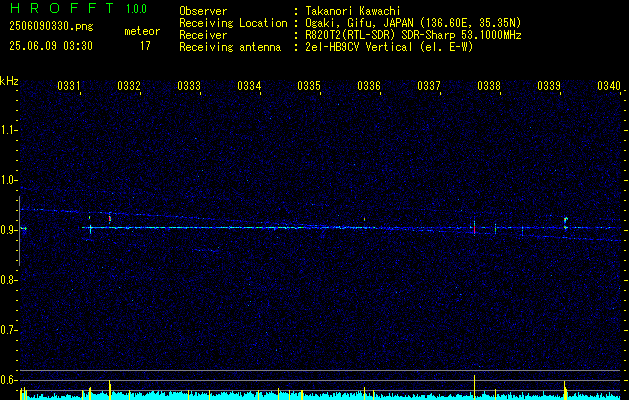Click time marker 0333

point(189,85)
